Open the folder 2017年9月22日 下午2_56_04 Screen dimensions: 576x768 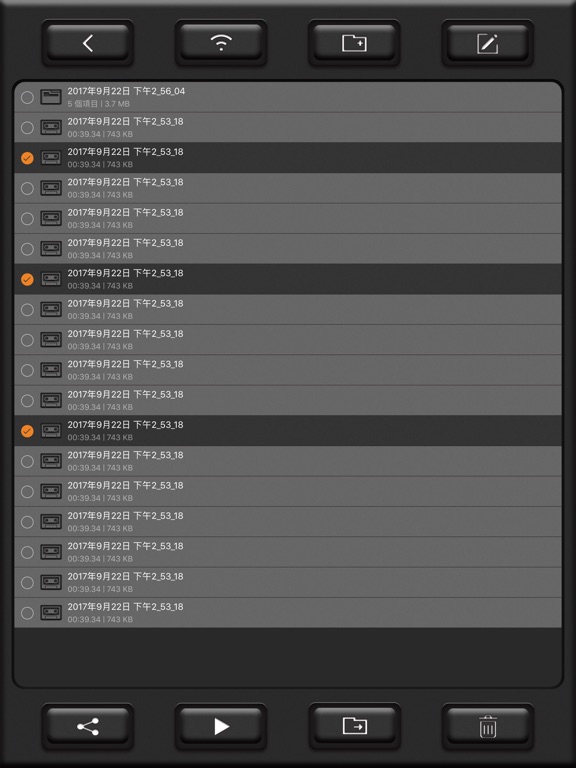pyautogui.click(x=288, y=97)
